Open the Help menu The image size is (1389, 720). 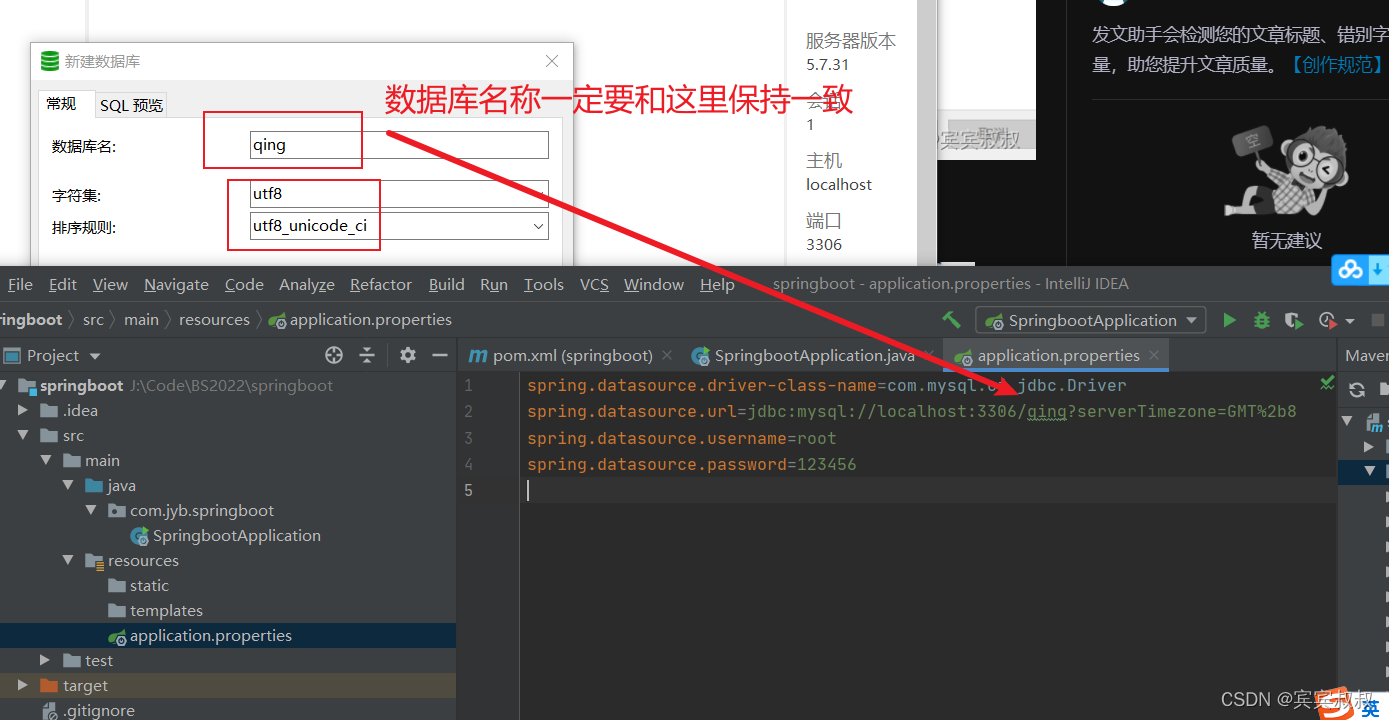[717, 284]
